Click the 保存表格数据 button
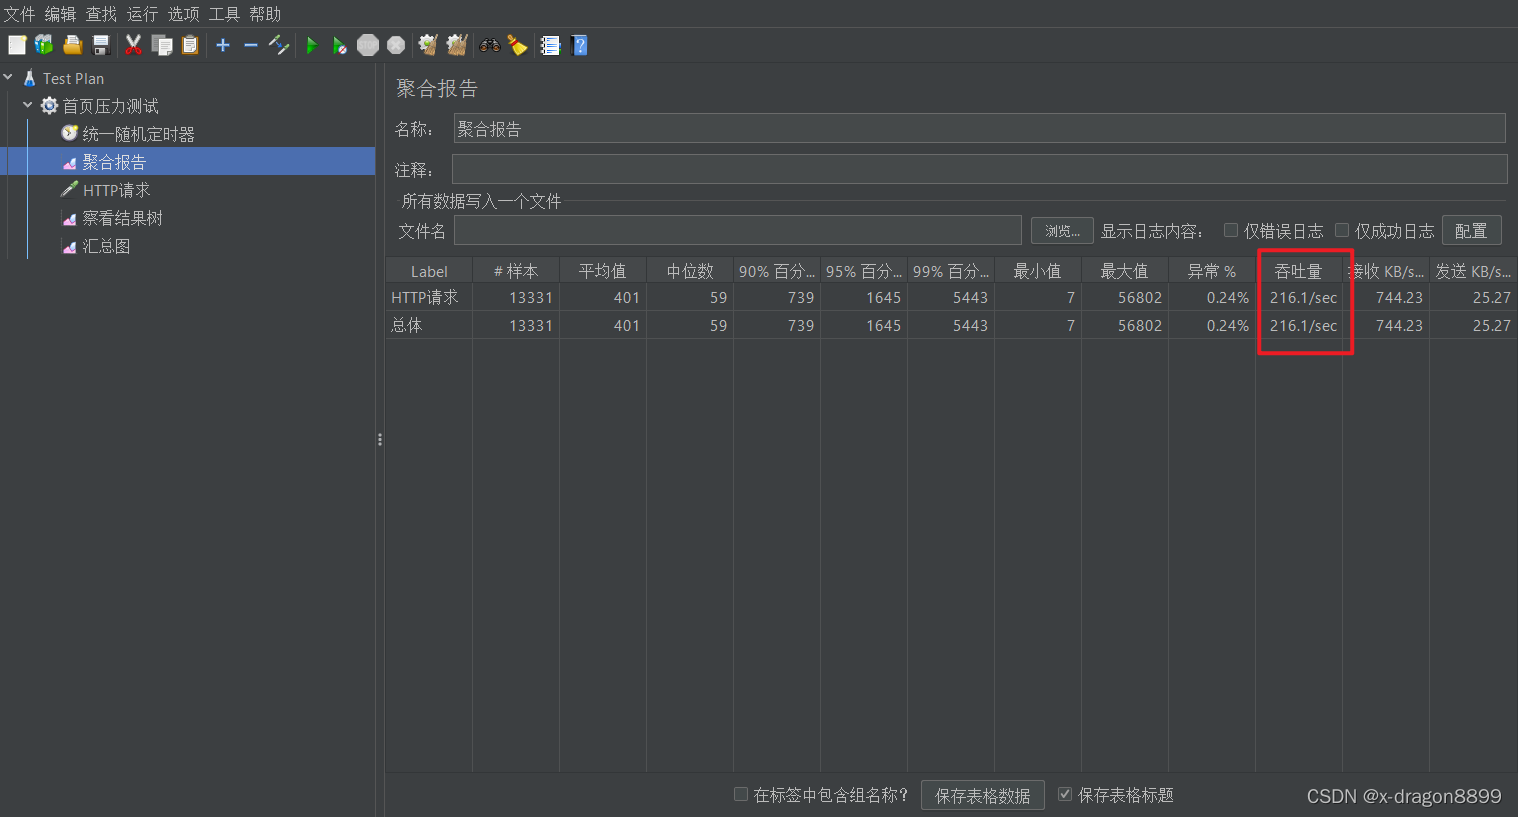The image size is (1518, 817). pyautogui.click(x=982, y=796)
